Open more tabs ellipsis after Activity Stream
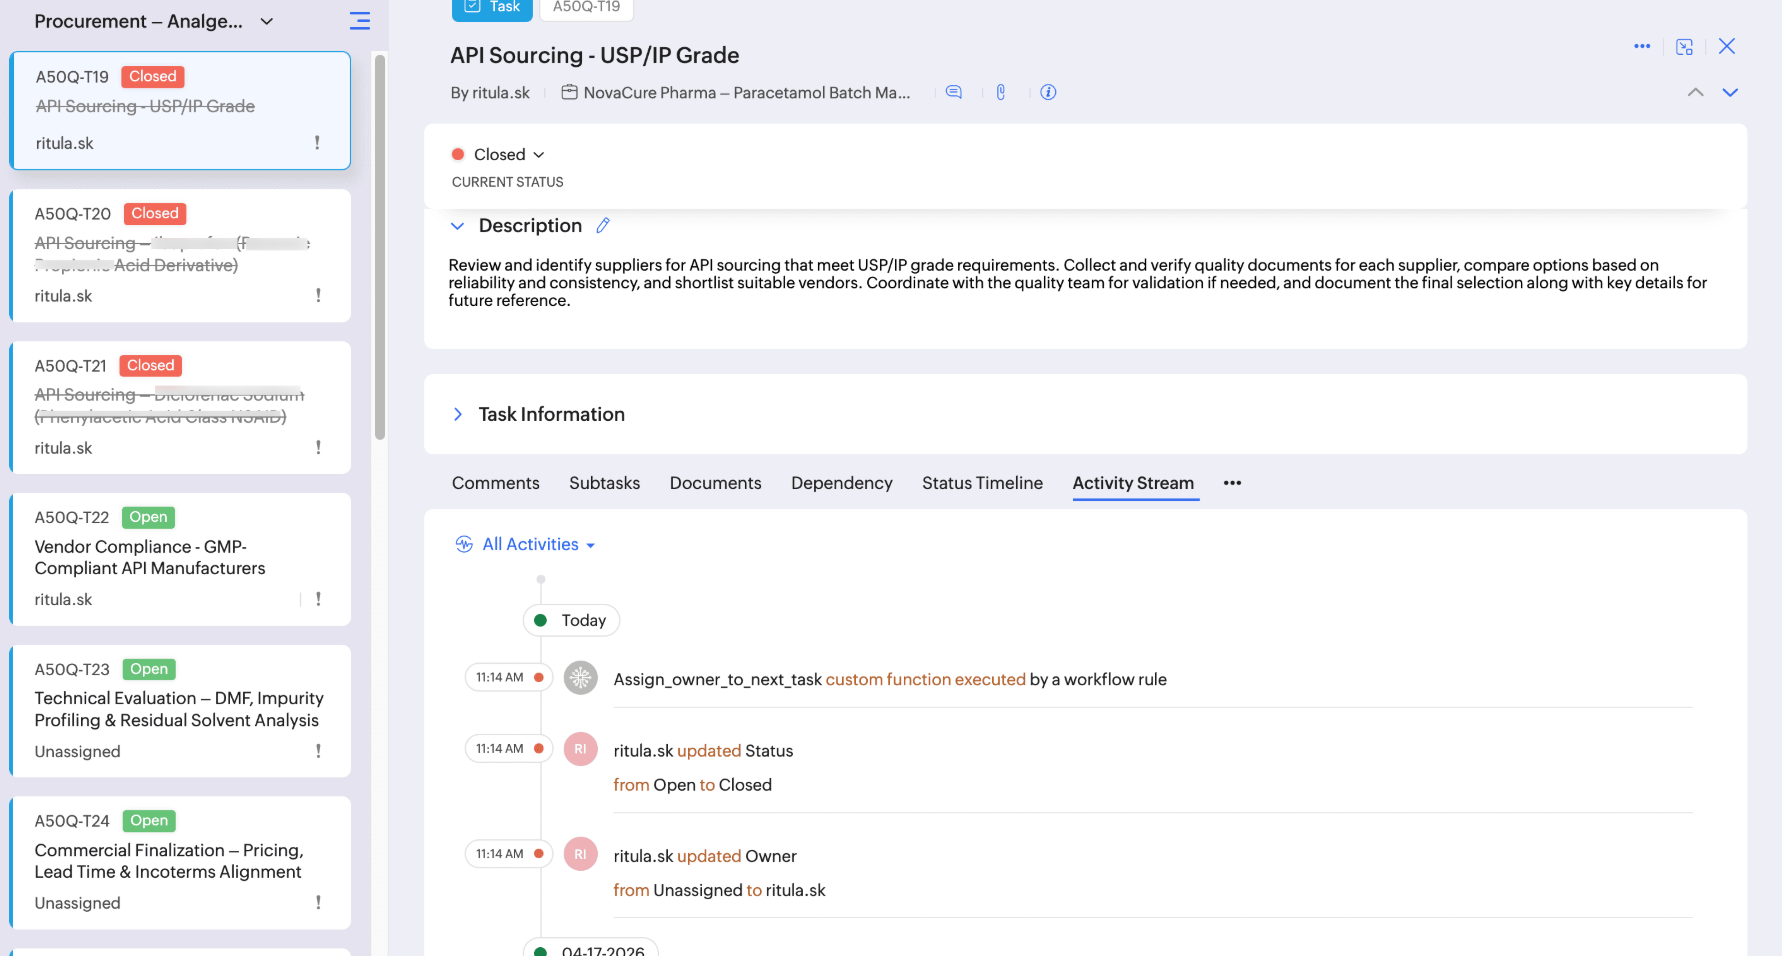Viewport: 1782px width, 956px height. click(1232, 483)
